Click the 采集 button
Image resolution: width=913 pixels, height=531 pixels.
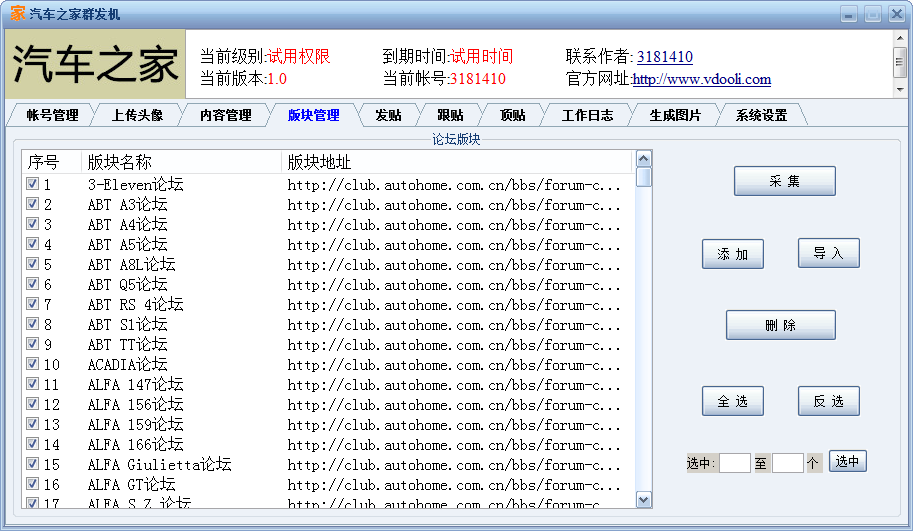[x=784, y=181]
